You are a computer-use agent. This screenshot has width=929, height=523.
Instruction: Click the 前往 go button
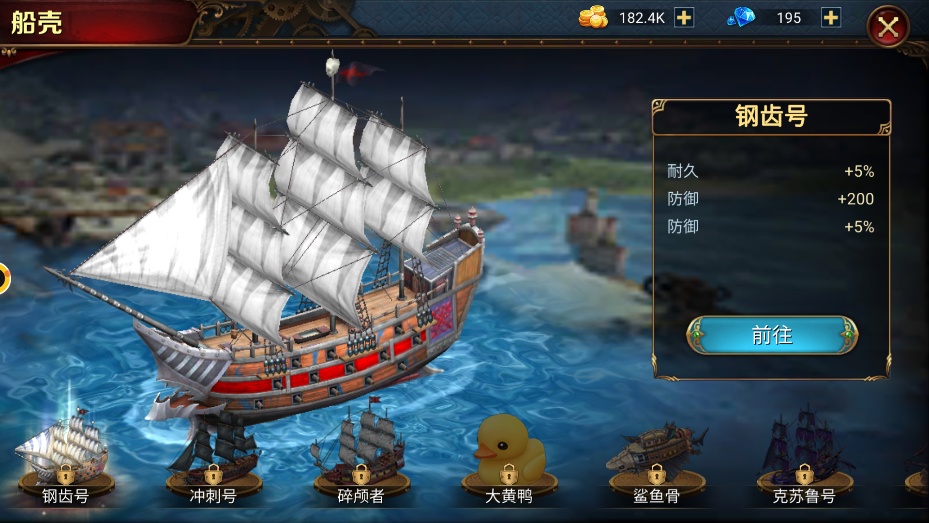point(771,335)
